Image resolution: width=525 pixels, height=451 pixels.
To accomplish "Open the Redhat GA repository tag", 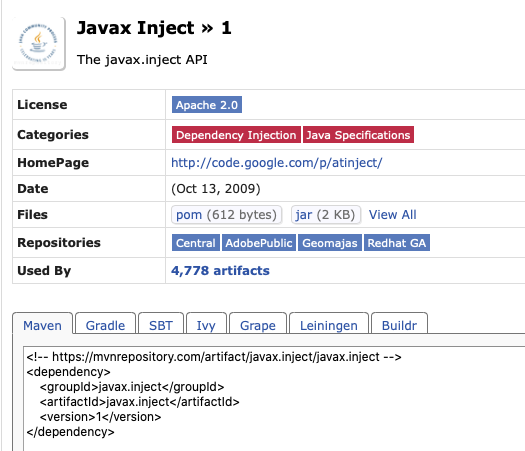I will [397, 243].
